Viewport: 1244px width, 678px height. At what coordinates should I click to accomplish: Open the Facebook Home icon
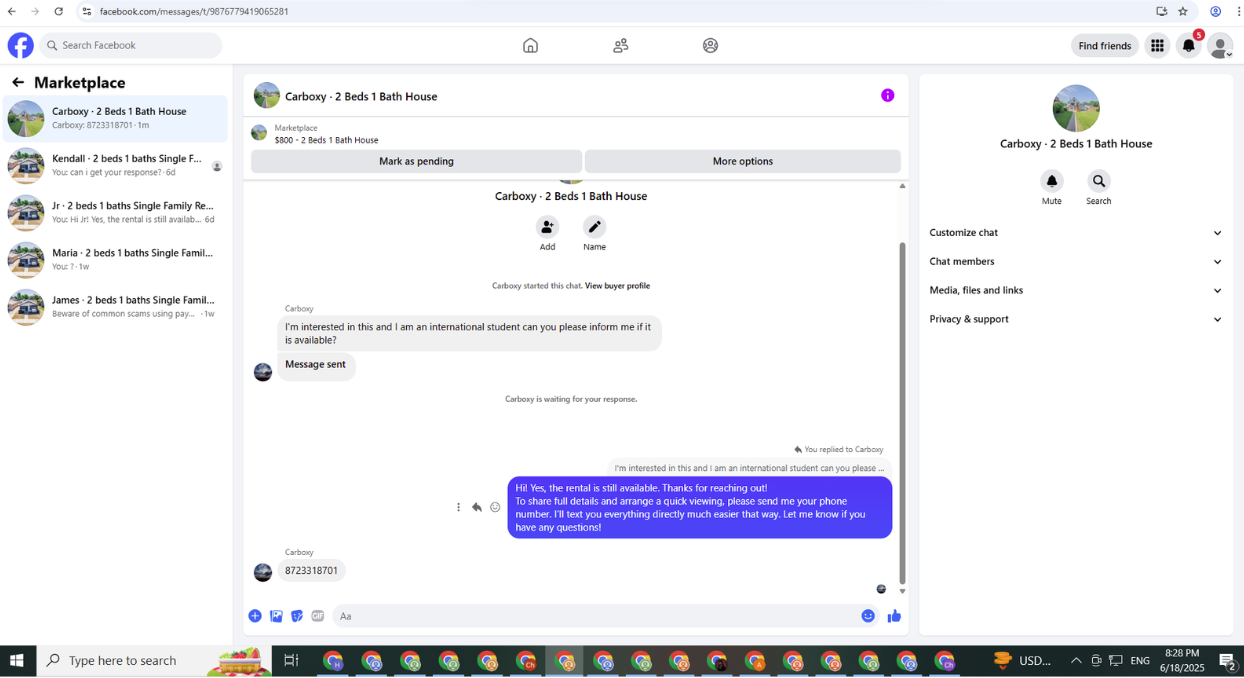pos(530,45)
